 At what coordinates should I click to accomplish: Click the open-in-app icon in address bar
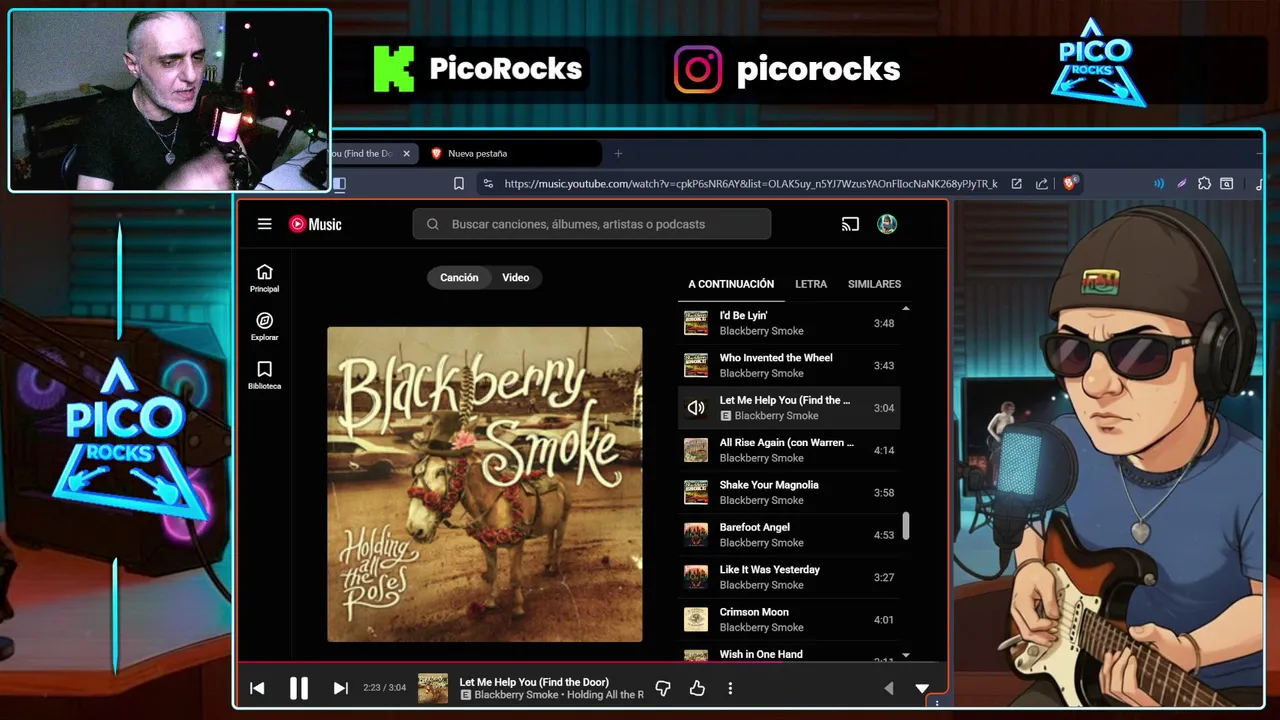(1016, 183)
